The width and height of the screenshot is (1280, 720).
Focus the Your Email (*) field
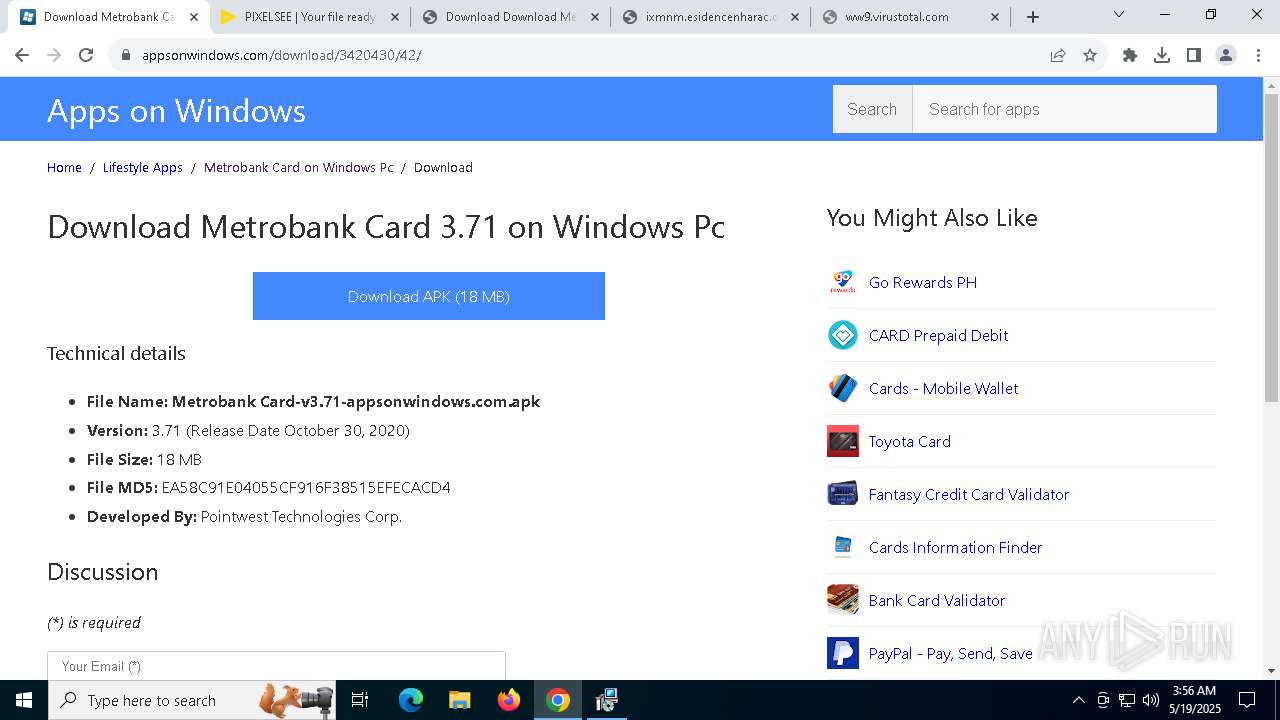[276, 666]
